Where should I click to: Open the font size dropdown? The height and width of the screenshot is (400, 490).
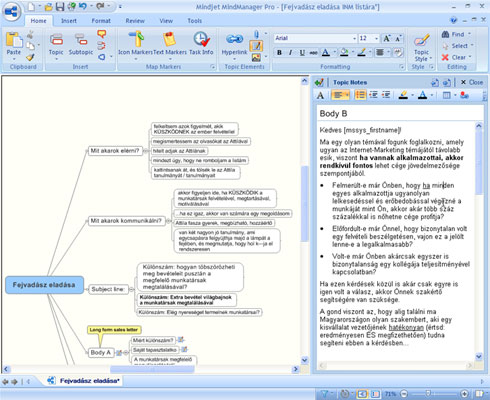(376, 38)
